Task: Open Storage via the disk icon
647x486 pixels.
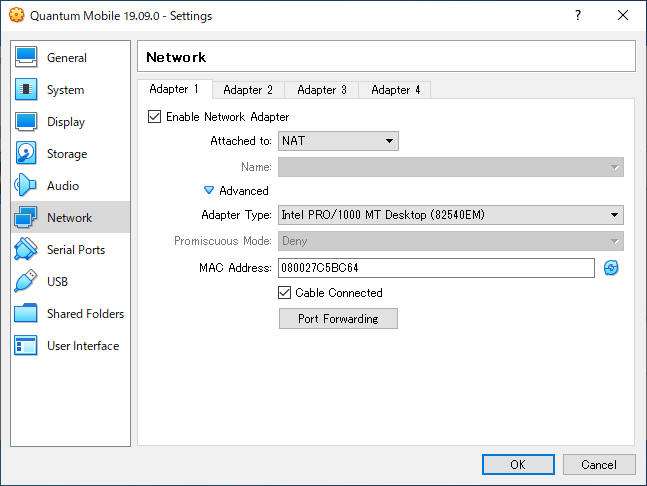Action: point(26,153)
